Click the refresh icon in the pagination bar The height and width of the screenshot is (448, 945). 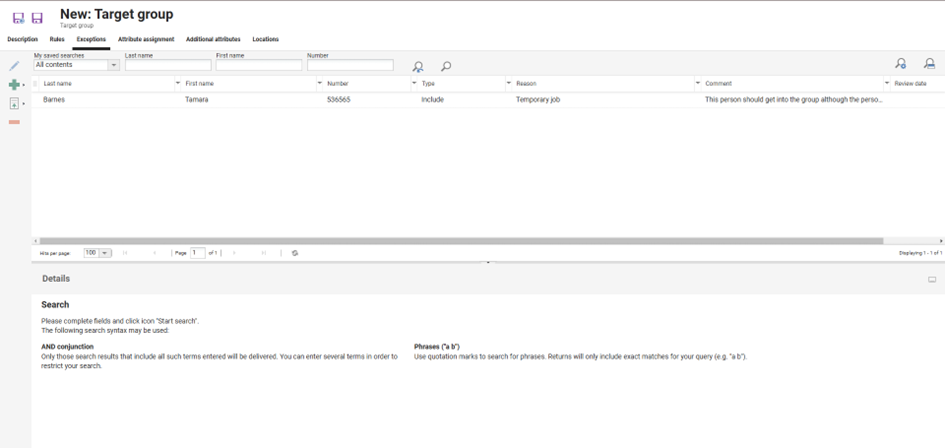click(295, 253)
